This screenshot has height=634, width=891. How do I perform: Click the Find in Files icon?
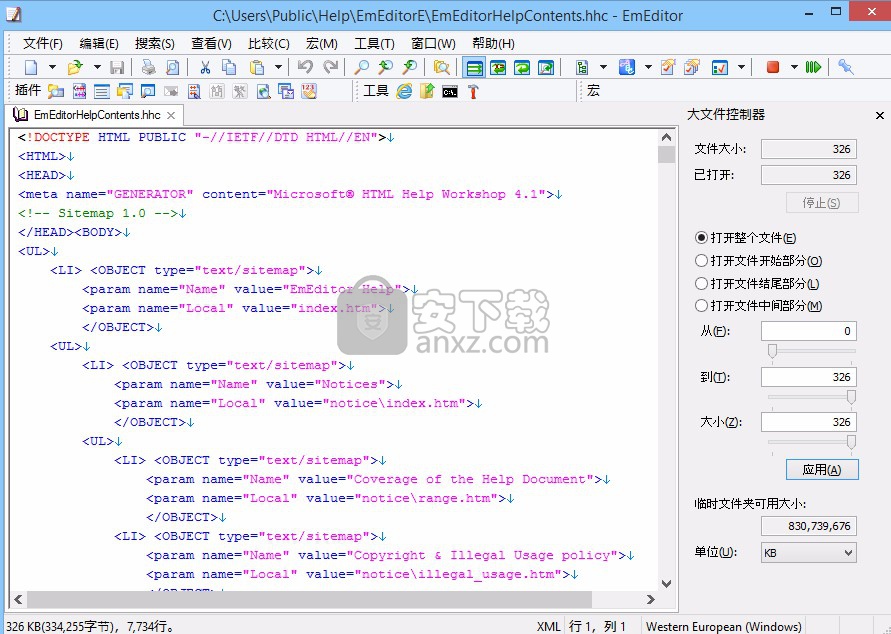point(442,68)
